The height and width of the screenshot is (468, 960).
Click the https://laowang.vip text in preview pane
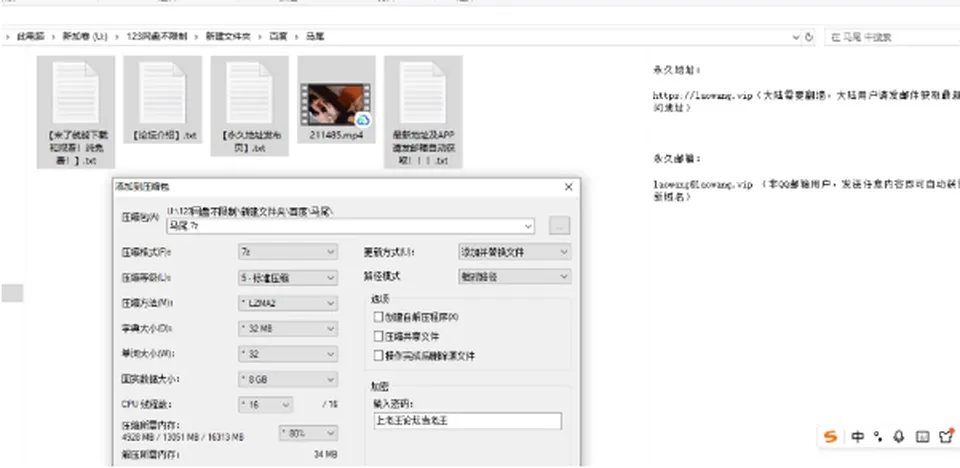(702, 96)
